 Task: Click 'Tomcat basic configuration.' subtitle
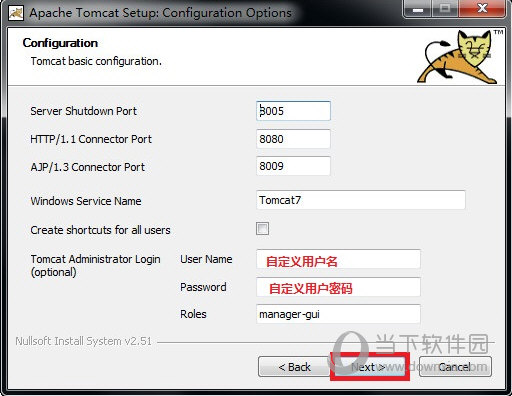pyautogui.click(x=96, y=61)
